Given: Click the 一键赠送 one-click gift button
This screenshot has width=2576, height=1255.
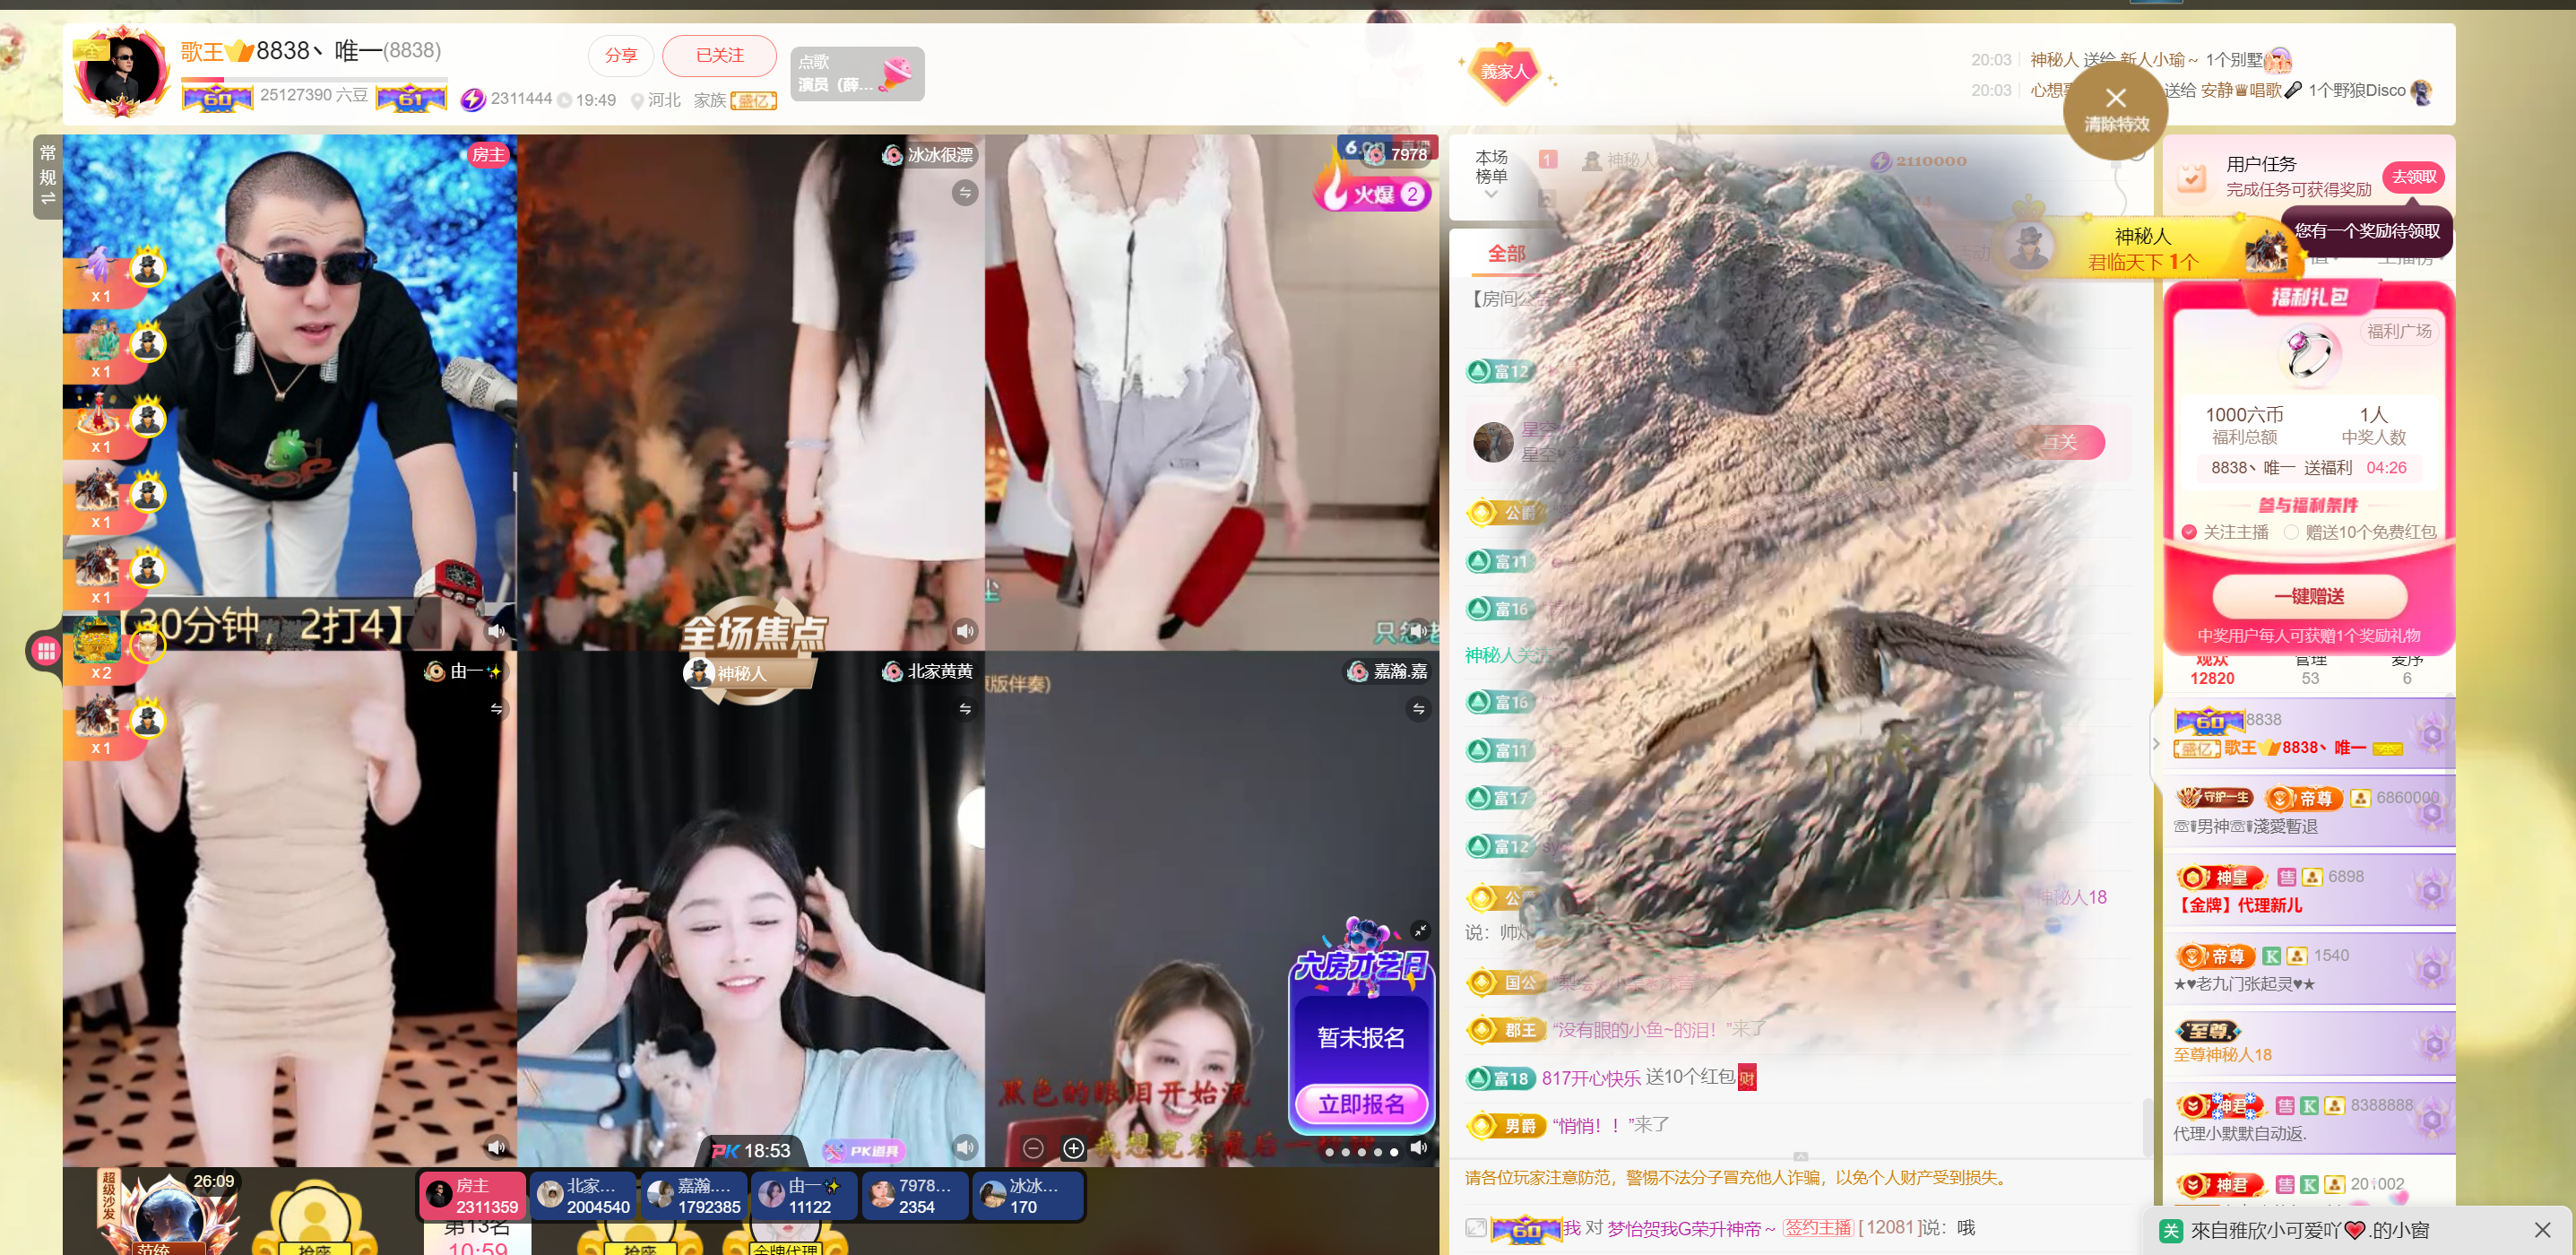Looking at the screenshot, I should pyautogui.click(x=2309, y=596).
